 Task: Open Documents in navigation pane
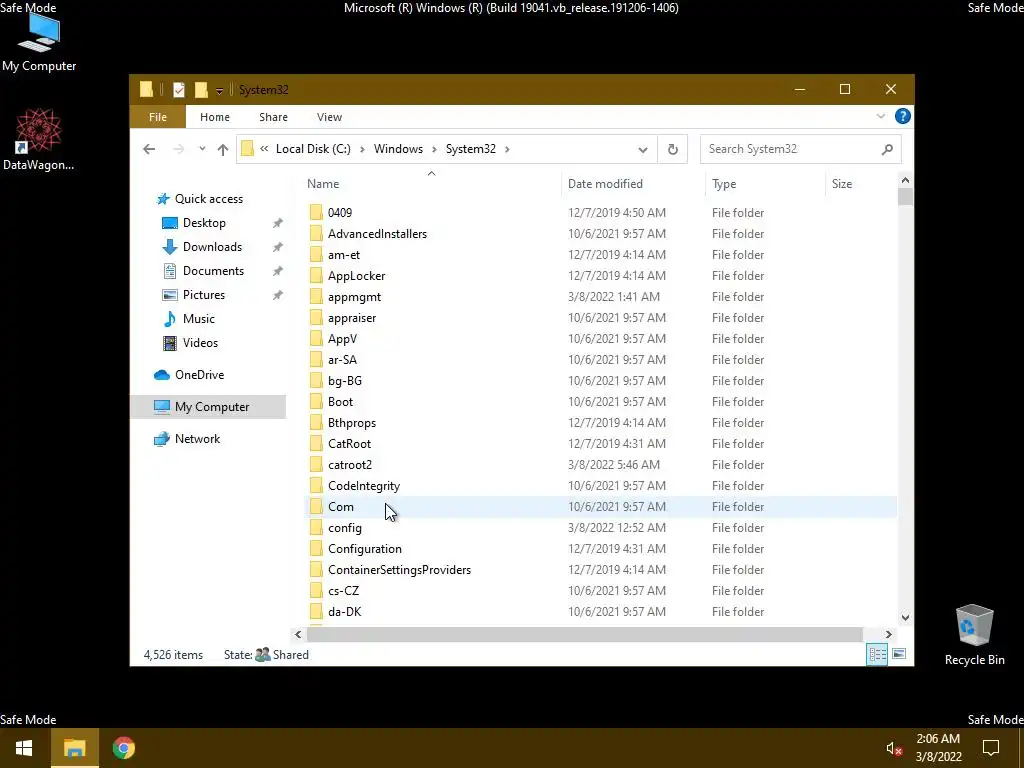[213, 271]
